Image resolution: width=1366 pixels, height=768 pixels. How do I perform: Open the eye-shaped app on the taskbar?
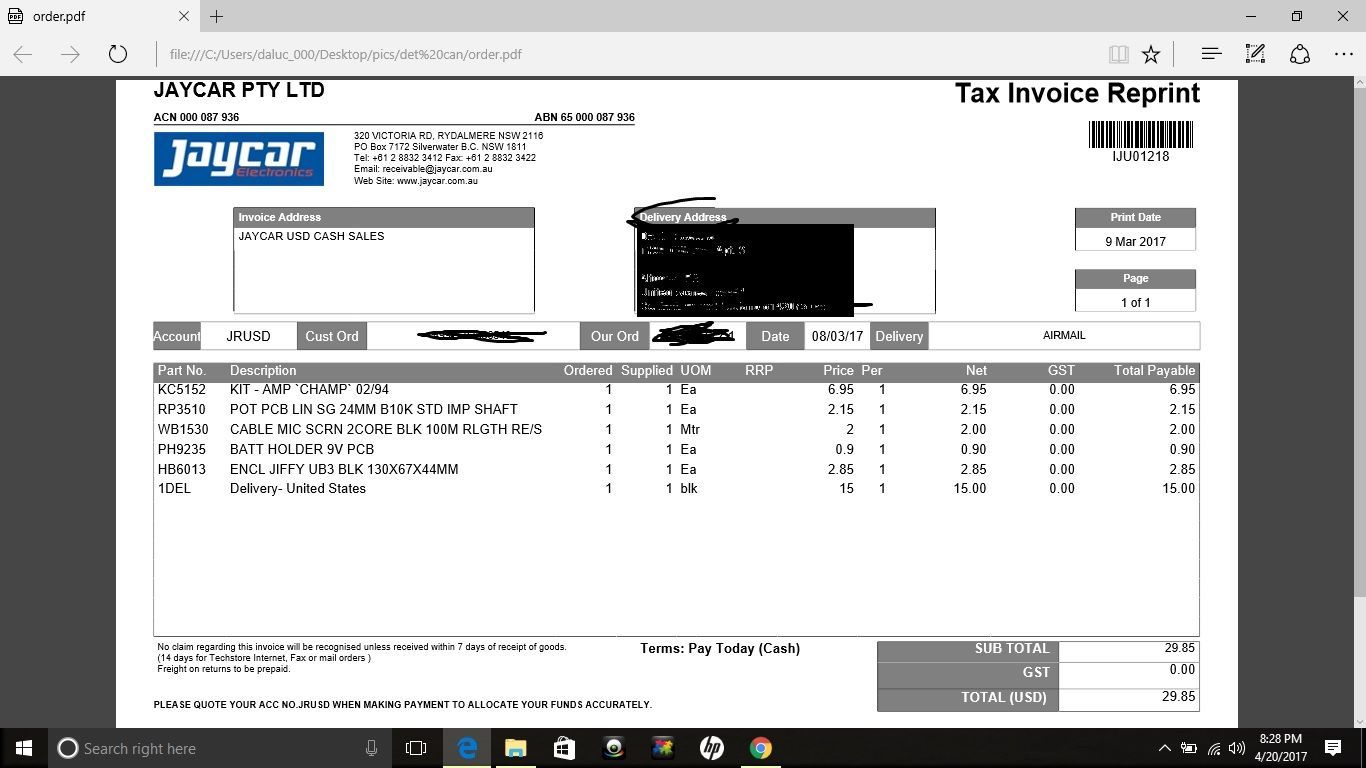pos(614,748)
